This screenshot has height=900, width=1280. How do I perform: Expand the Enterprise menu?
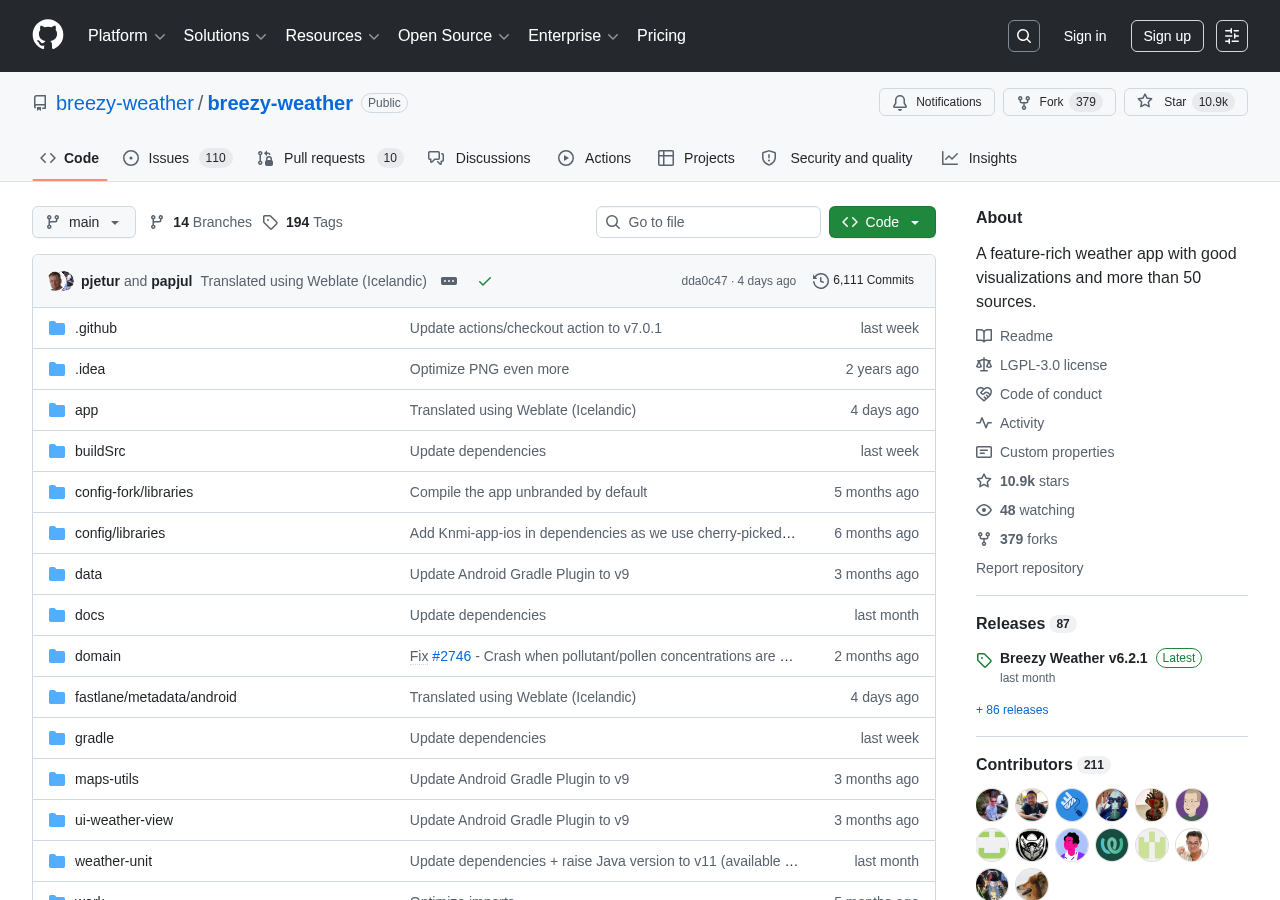coord(573,36)
